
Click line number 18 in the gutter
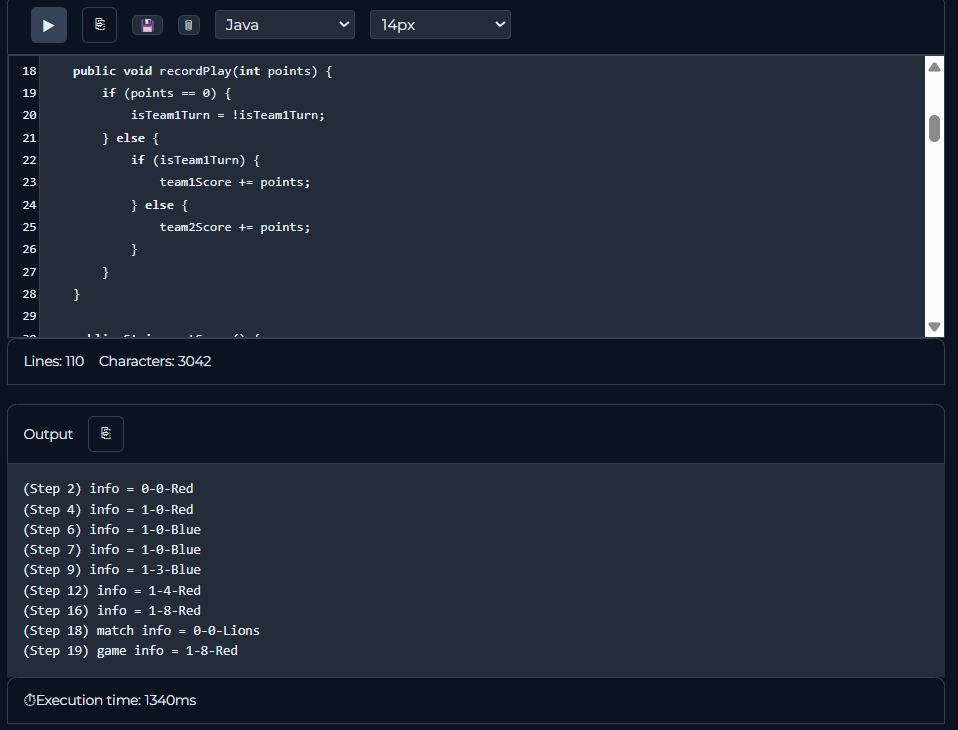29,71
